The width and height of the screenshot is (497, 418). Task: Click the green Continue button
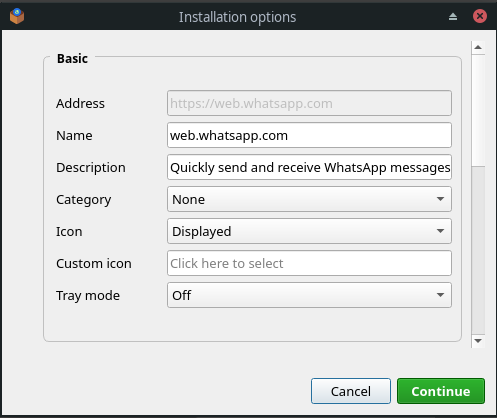click(441, 391)
